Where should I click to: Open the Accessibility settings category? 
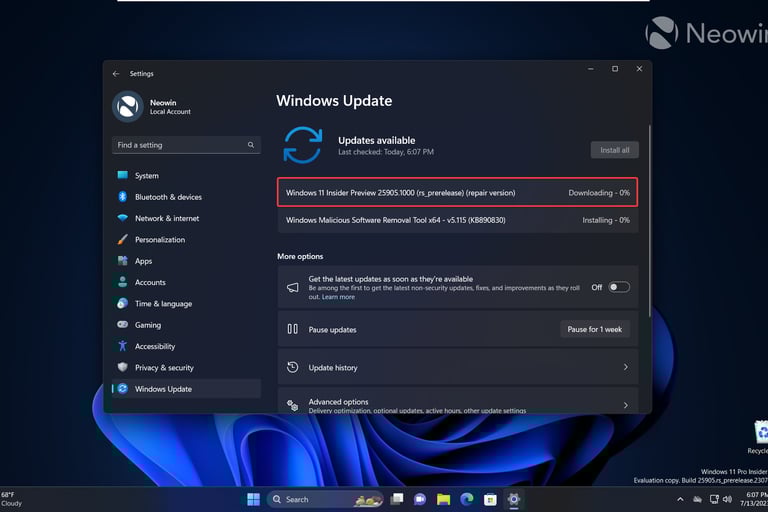[186, 346]
